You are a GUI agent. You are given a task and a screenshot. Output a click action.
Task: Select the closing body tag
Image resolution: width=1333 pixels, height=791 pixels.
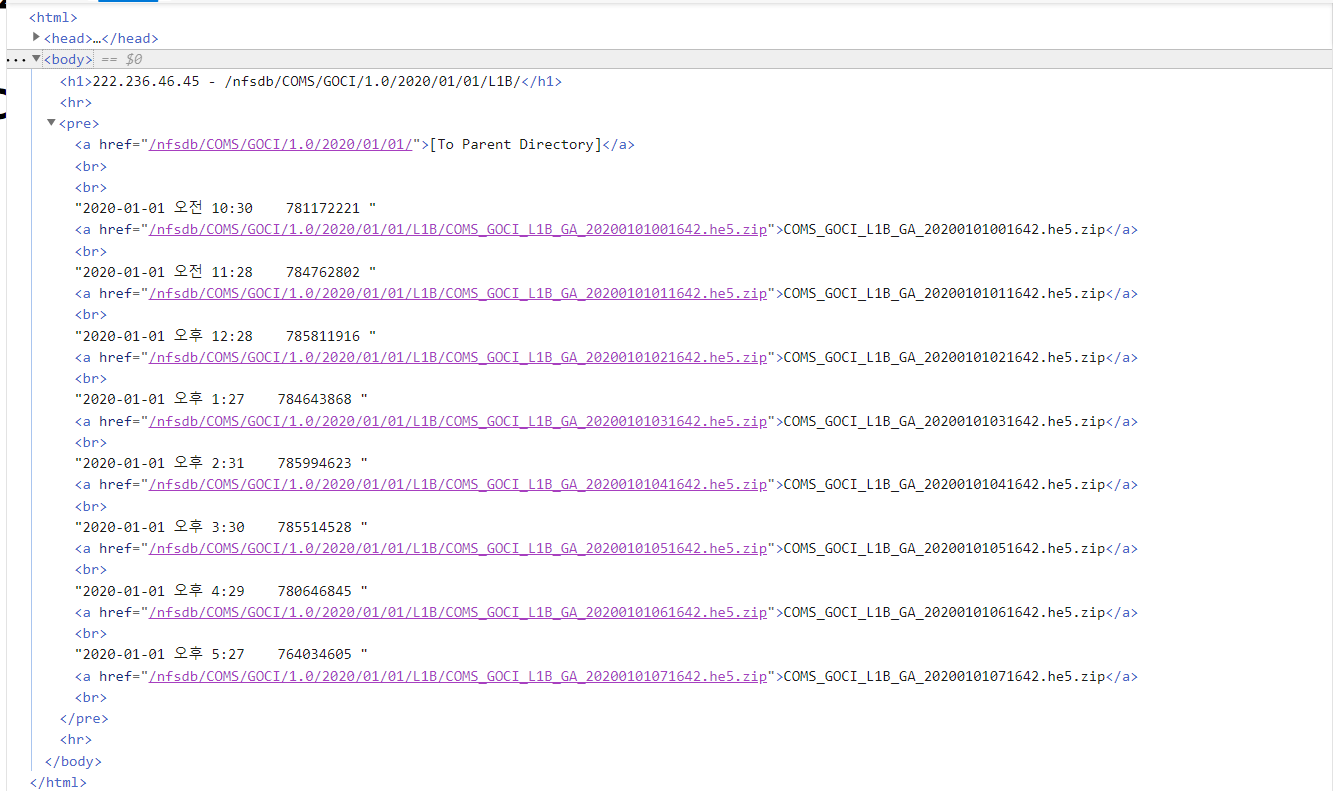click(73, 762)
